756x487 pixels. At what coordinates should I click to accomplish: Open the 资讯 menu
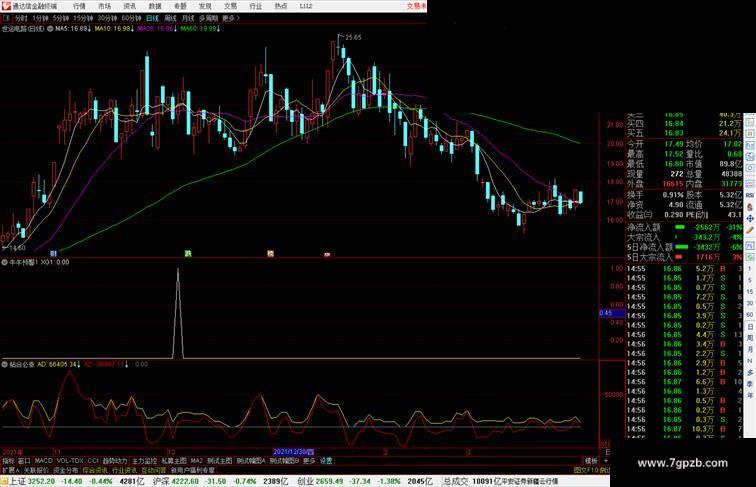point(129,6)
